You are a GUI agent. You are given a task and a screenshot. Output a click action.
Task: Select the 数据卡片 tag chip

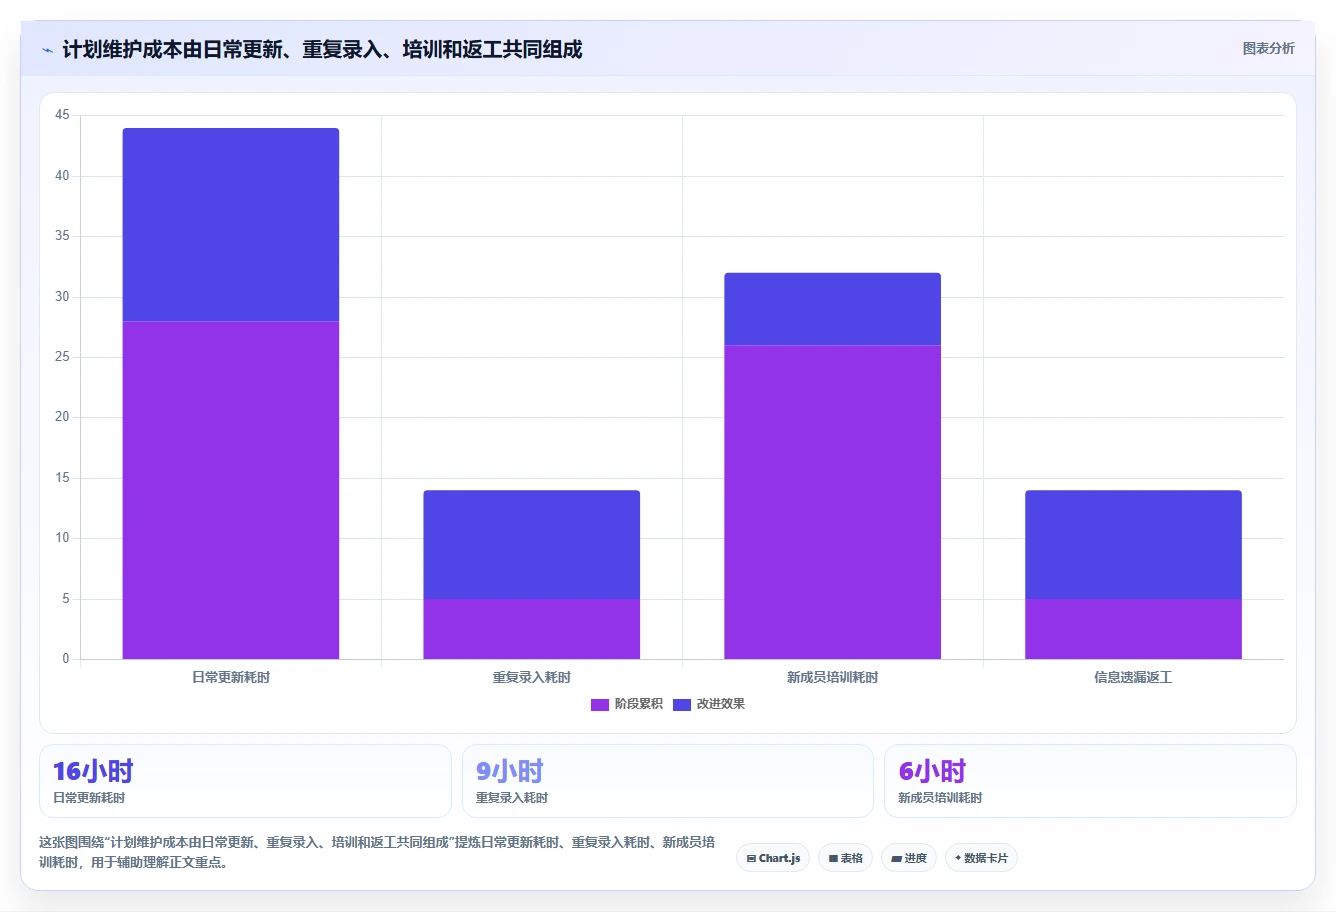click(981, 858)
